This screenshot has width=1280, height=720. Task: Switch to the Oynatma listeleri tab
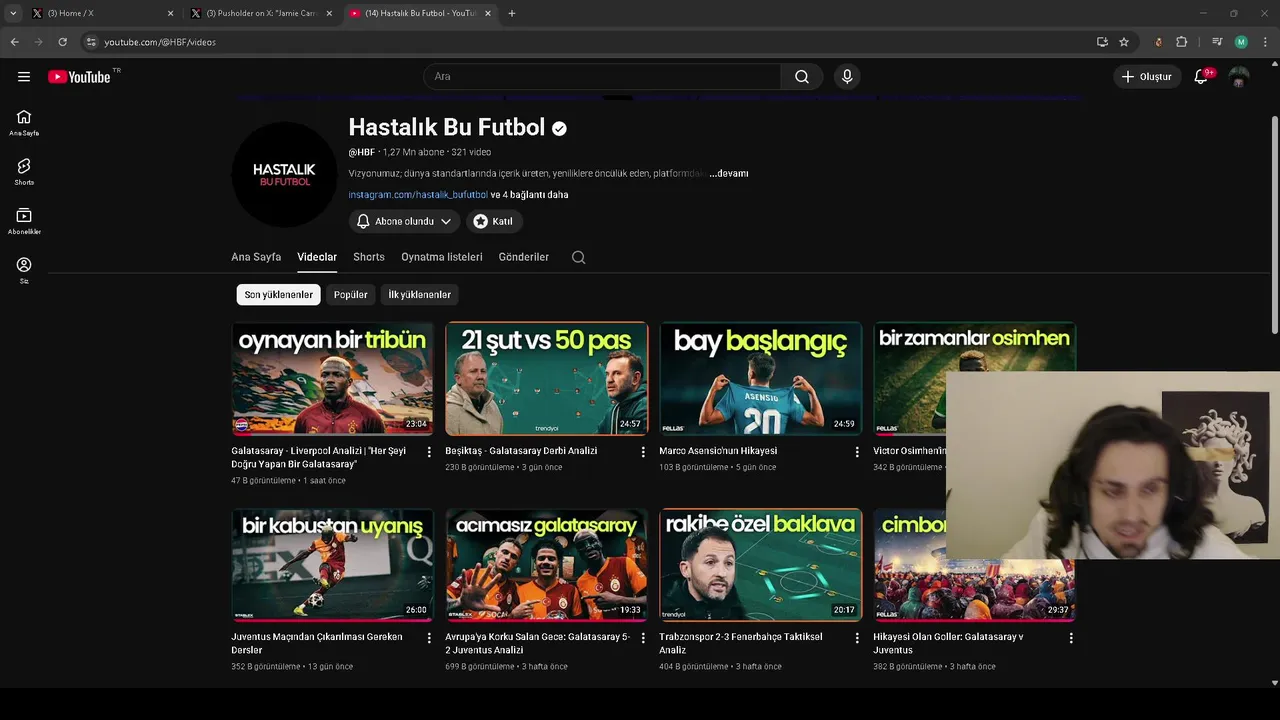pyautogui.click(x=442, y=257)
